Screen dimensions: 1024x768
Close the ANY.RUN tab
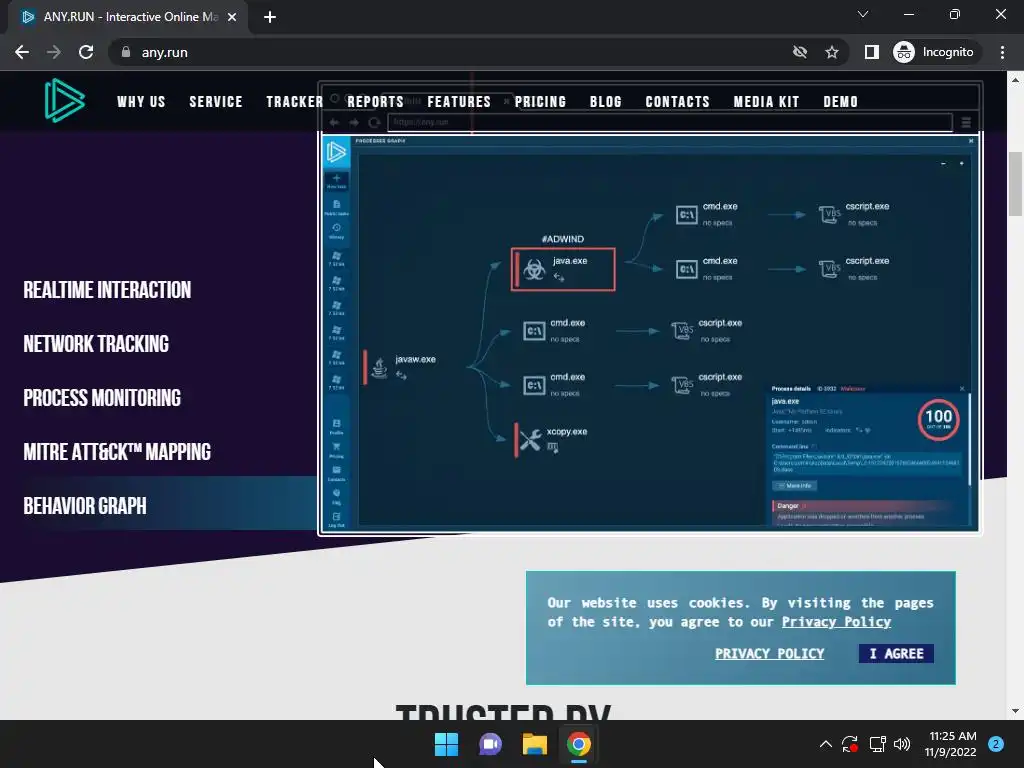point(232,17)
